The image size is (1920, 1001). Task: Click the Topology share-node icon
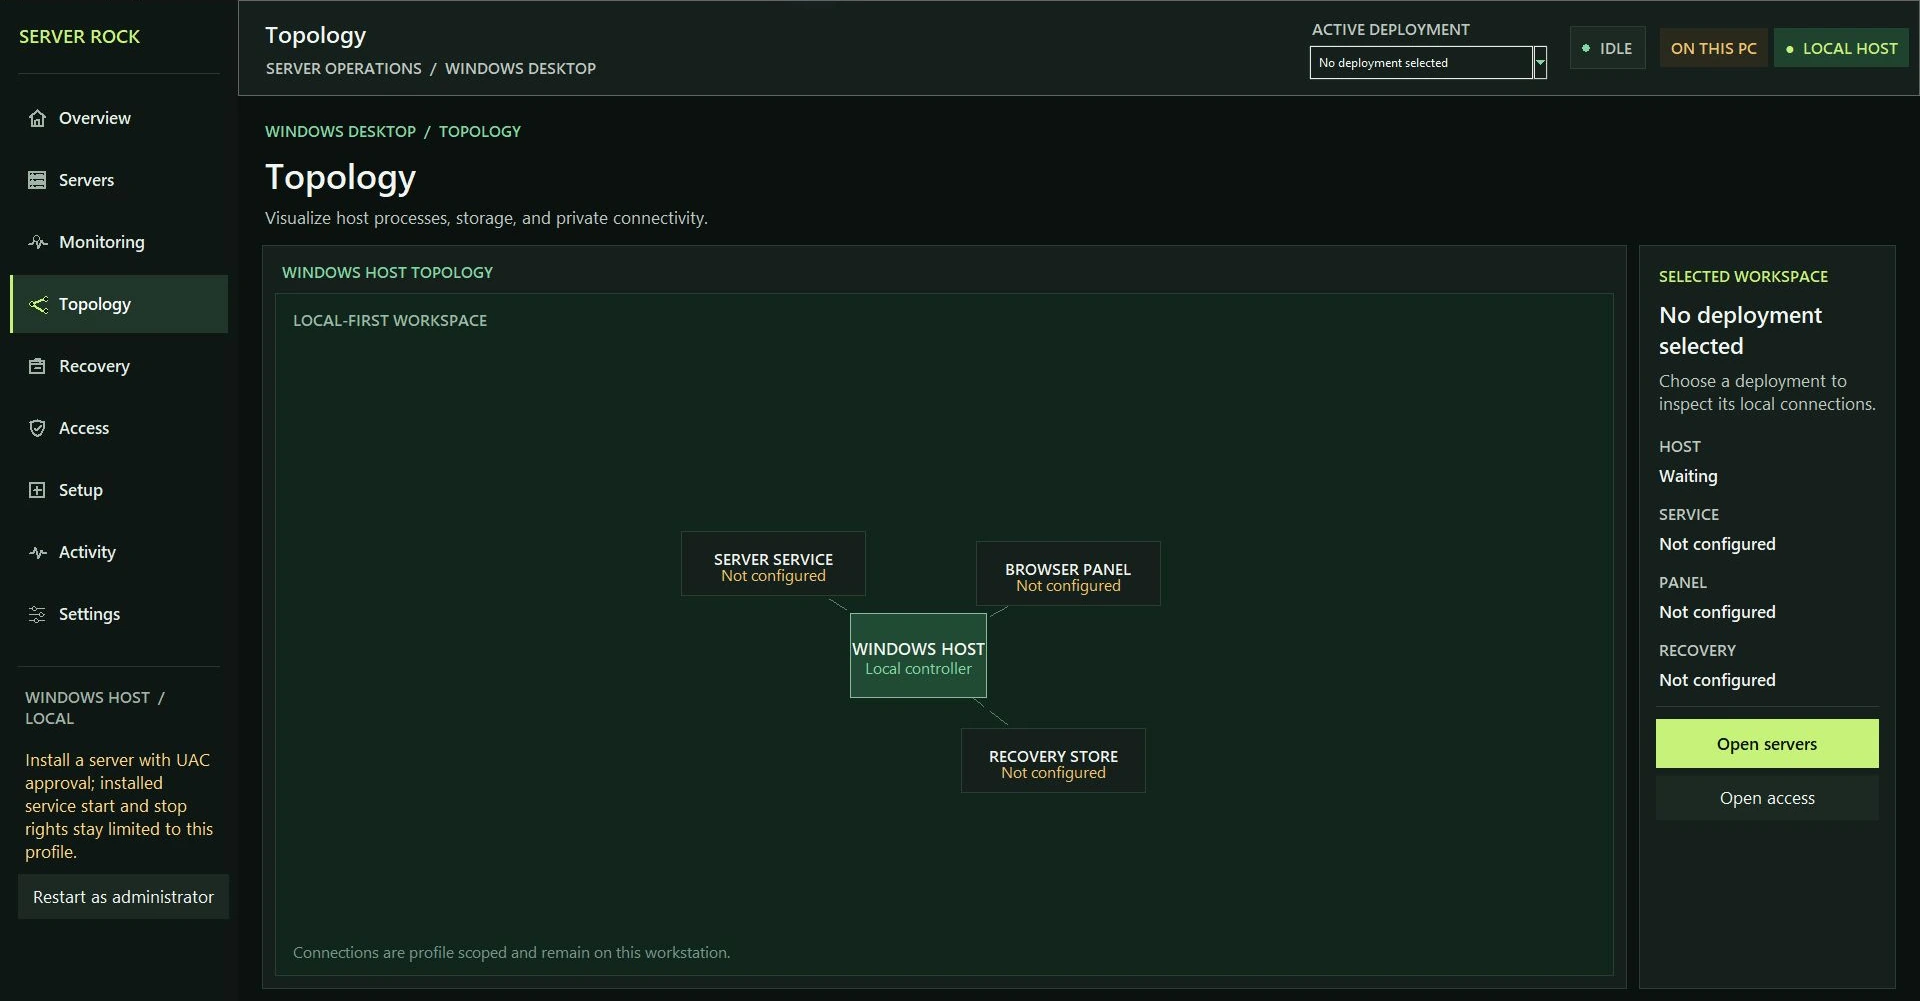[x=37, y=304]
